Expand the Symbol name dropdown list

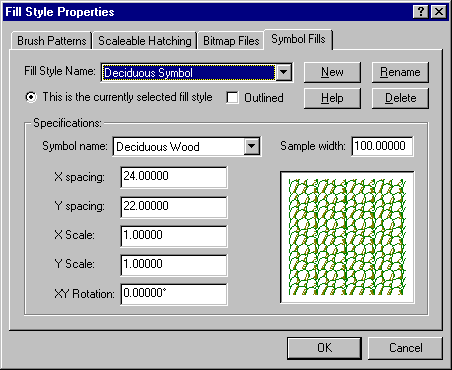(x=252, y=146)
